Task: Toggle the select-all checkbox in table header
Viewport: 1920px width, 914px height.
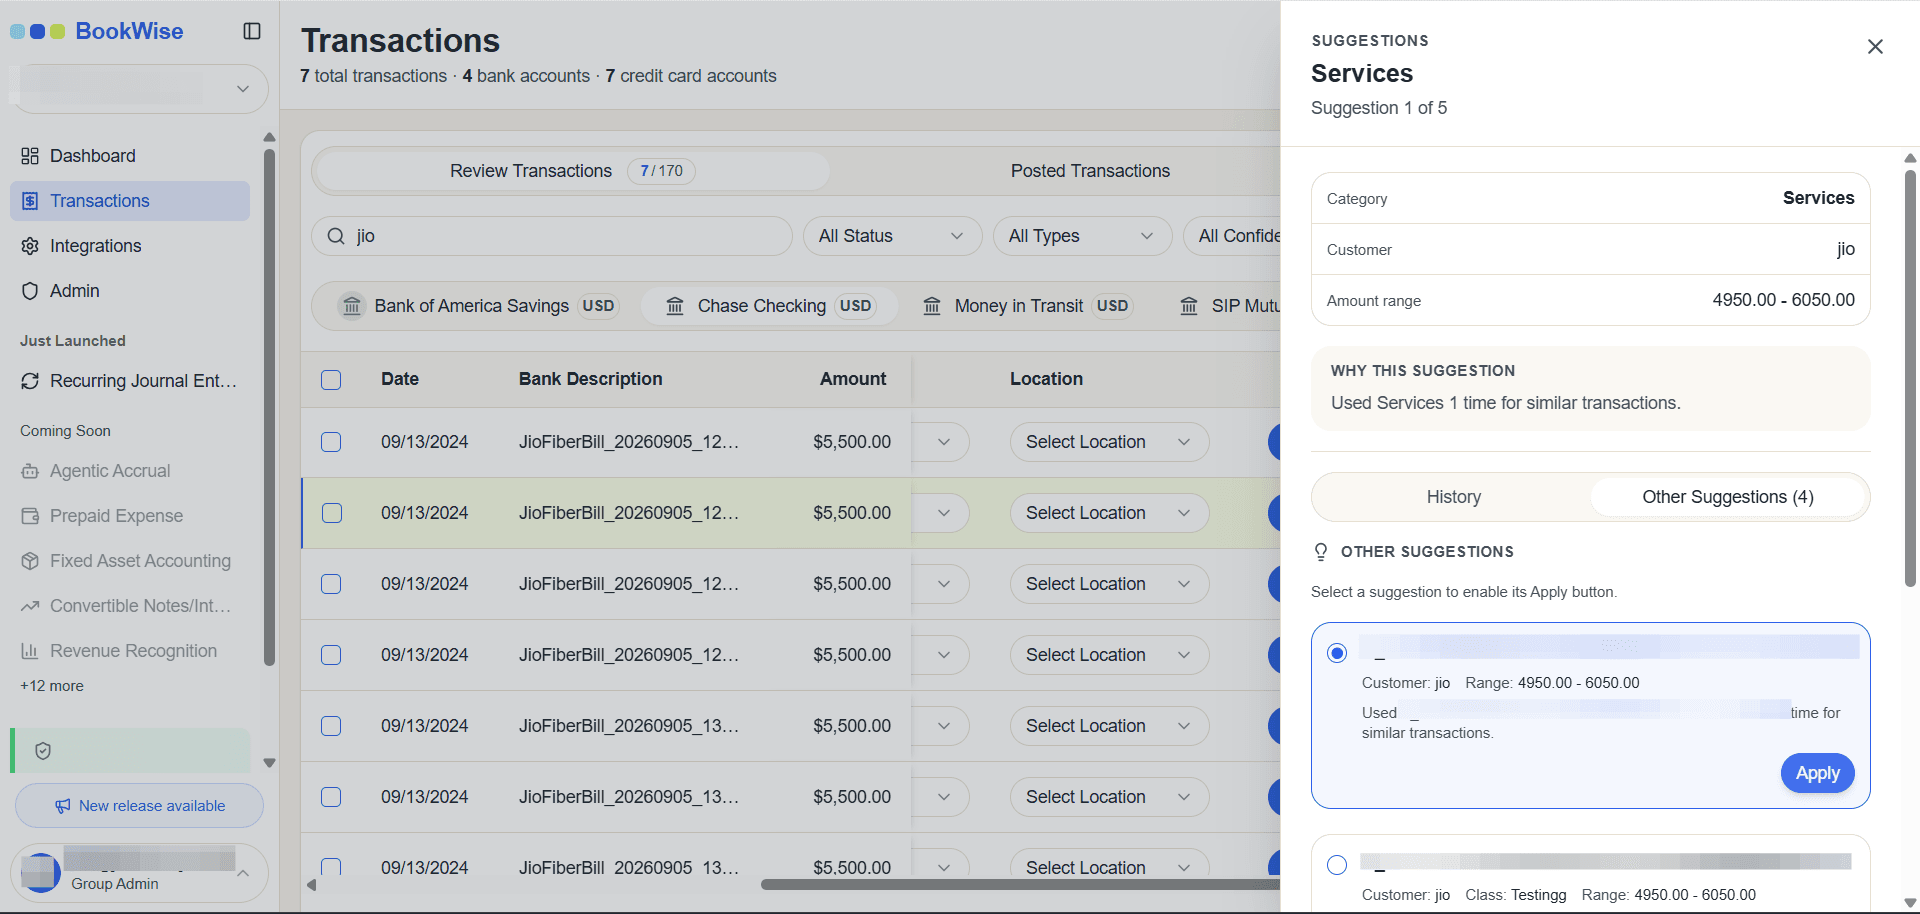Action: click(x=331, y=380)
